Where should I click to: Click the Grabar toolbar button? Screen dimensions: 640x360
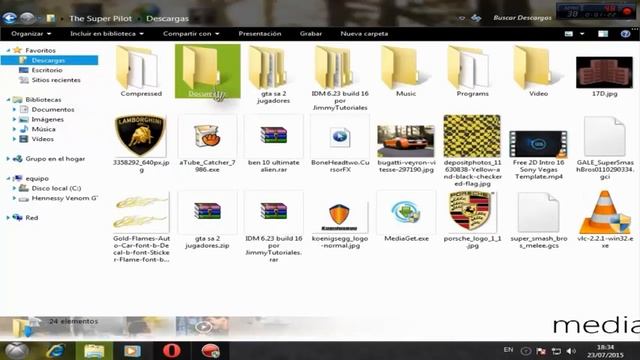pos(311,34)
